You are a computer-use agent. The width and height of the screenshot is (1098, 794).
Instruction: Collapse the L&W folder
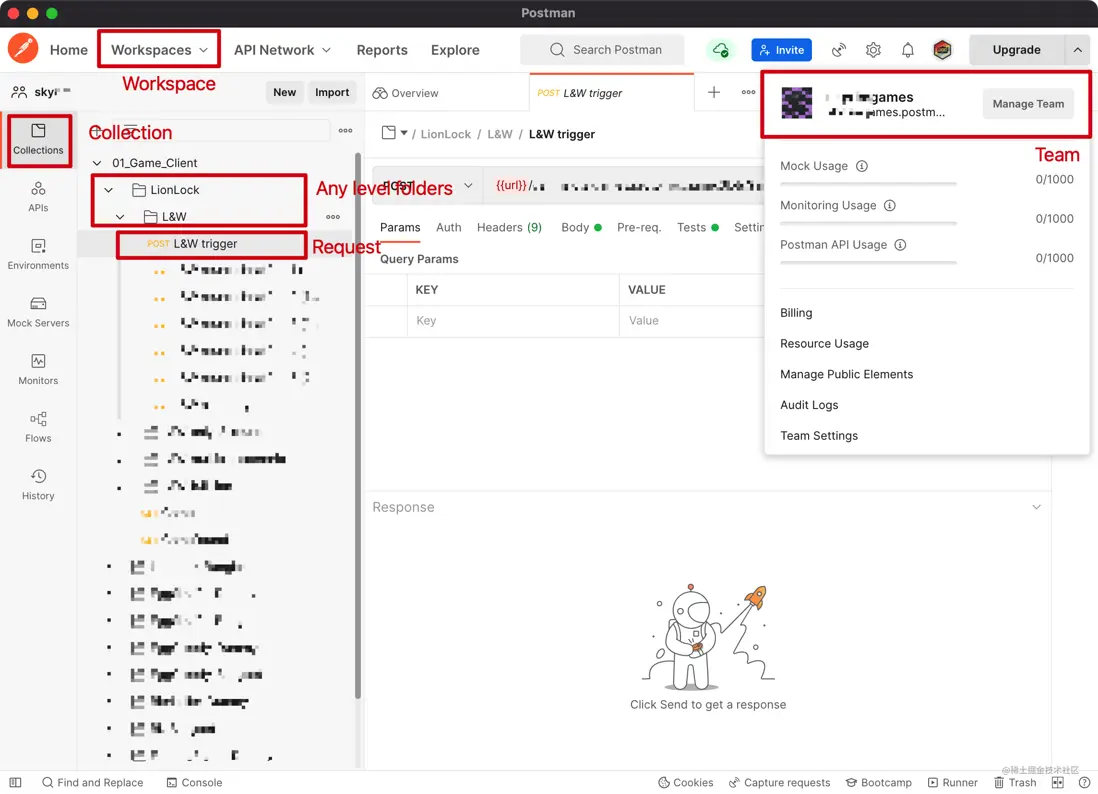[120, 216]
